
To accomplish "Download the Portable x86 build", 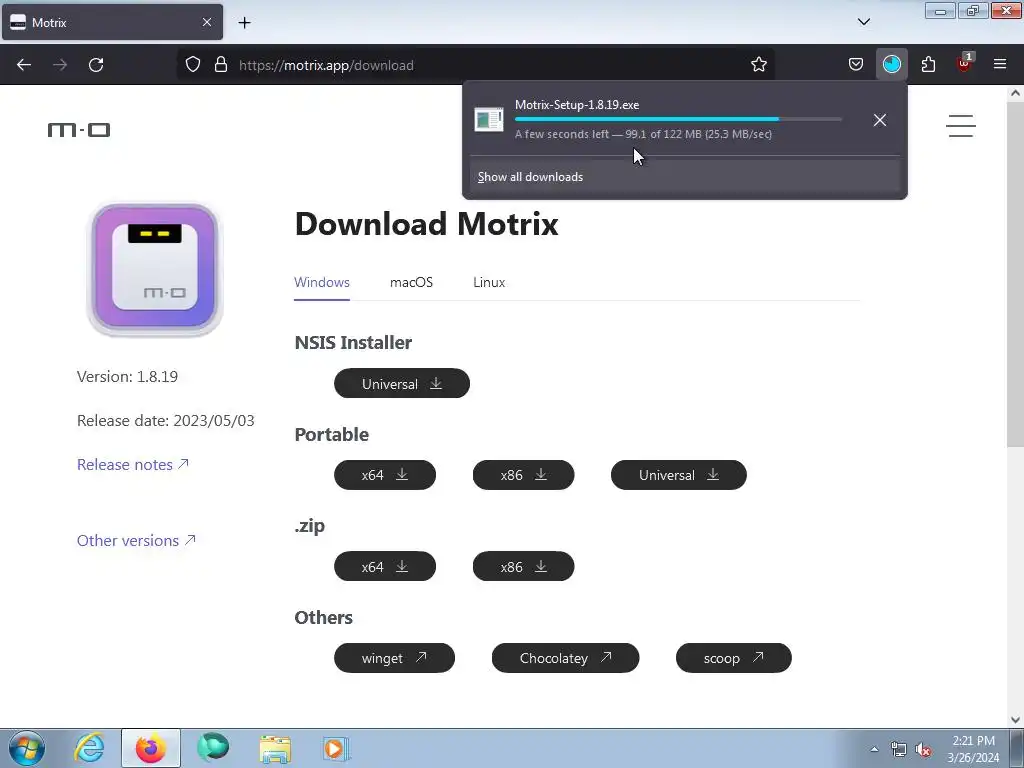I will tap(523, 475).
